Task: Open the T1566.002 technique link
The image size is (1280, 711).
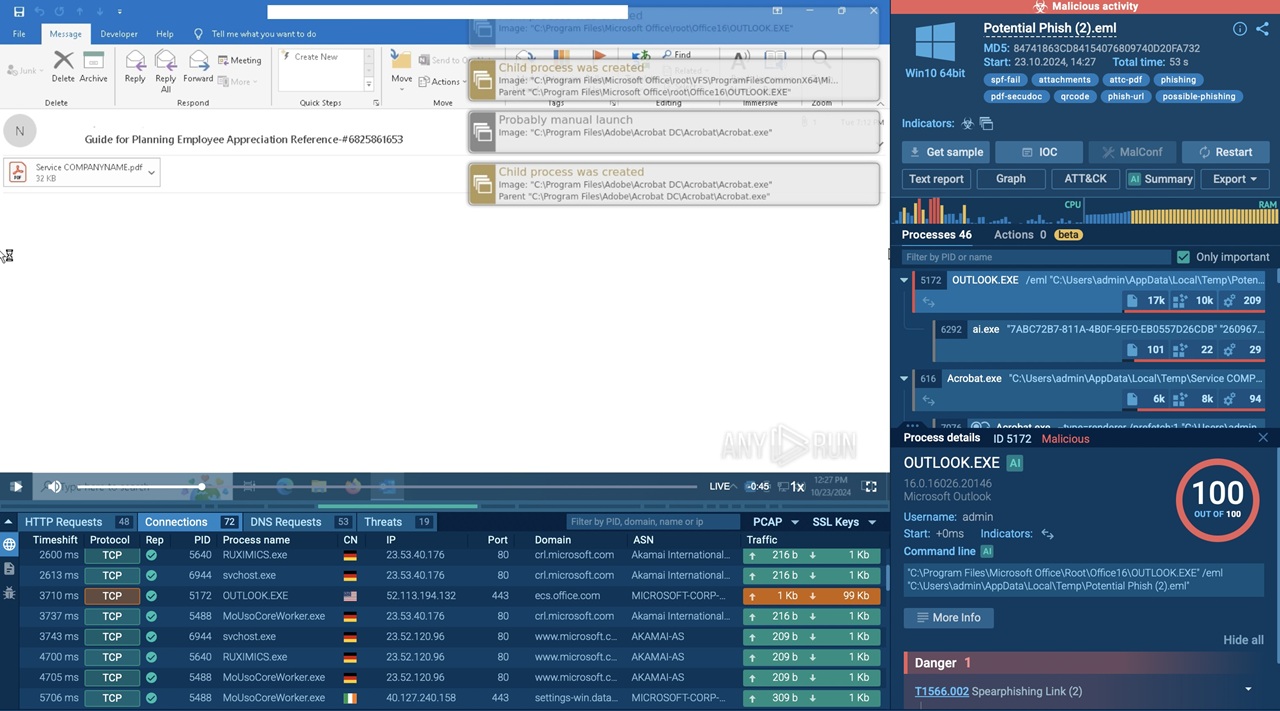Action: click(x=941, y=691)
